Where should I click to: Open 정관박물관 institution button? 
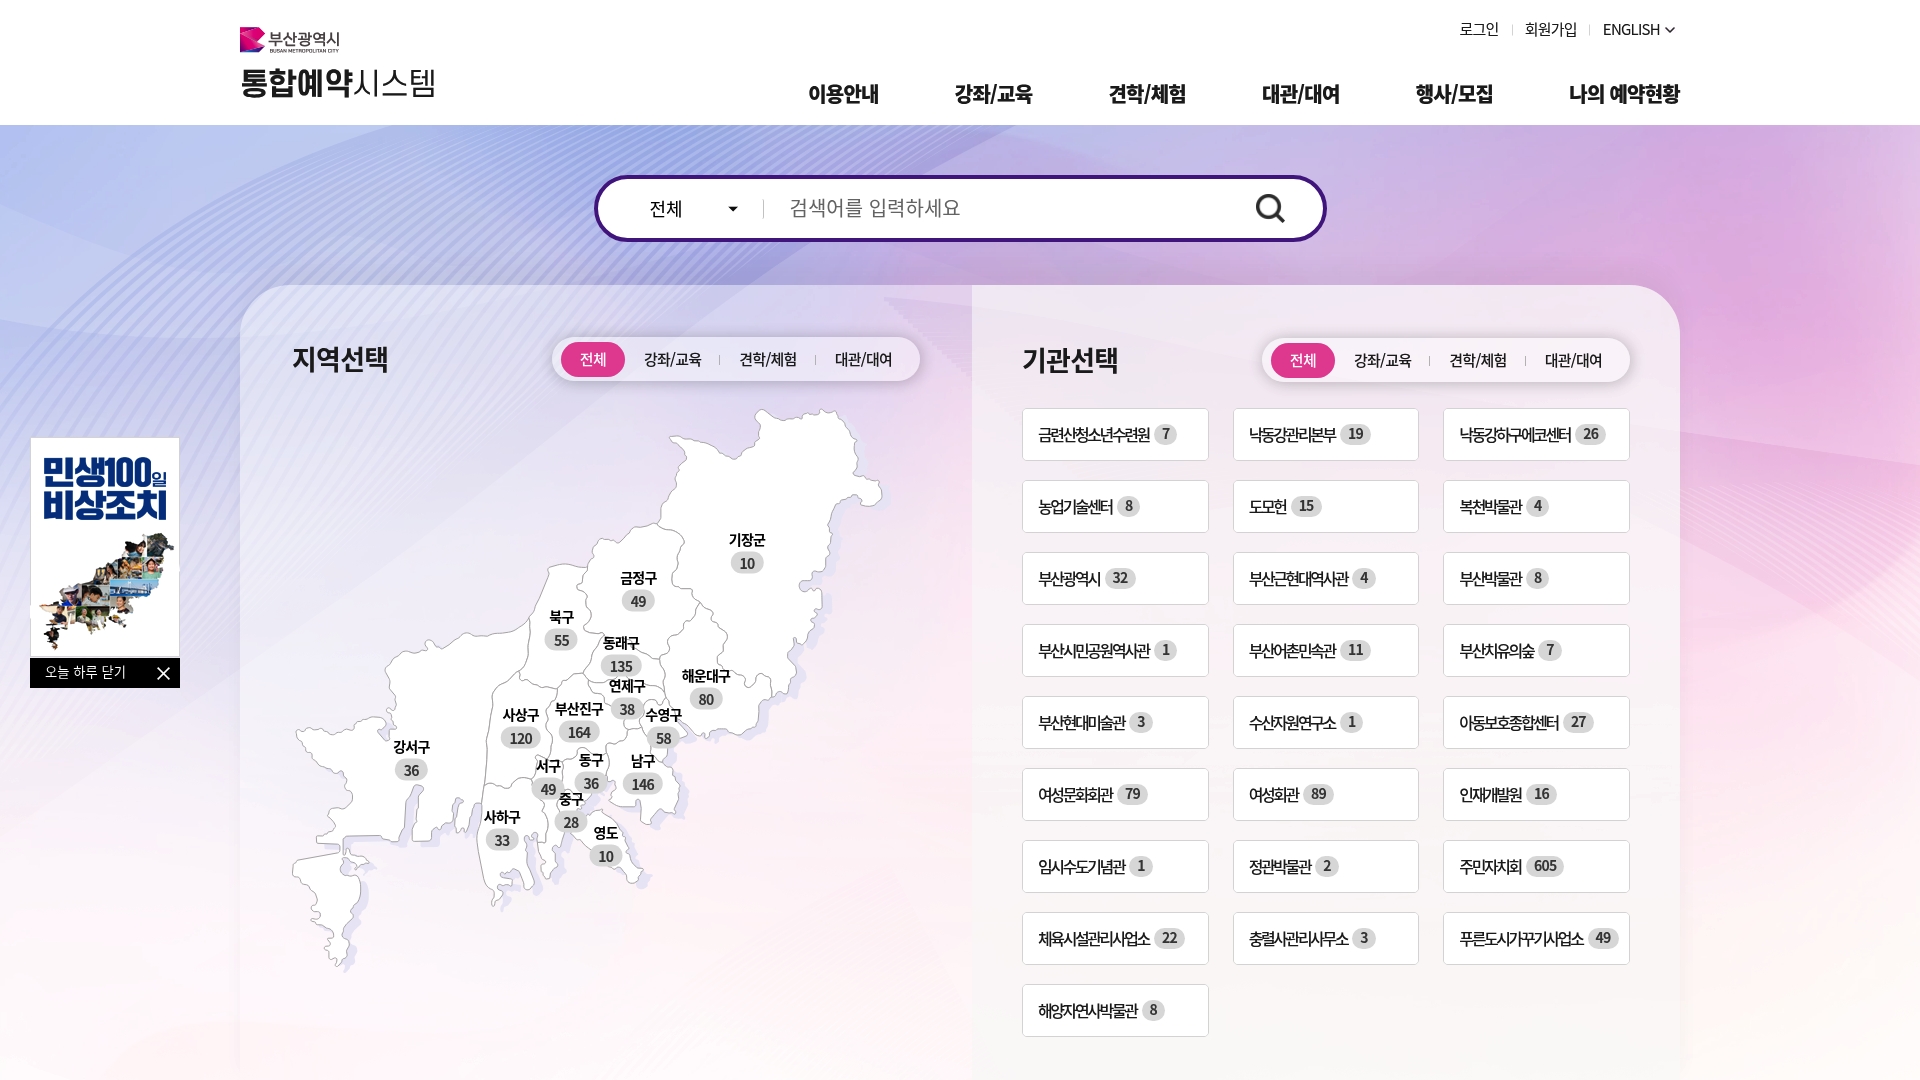click(1325, 866)
